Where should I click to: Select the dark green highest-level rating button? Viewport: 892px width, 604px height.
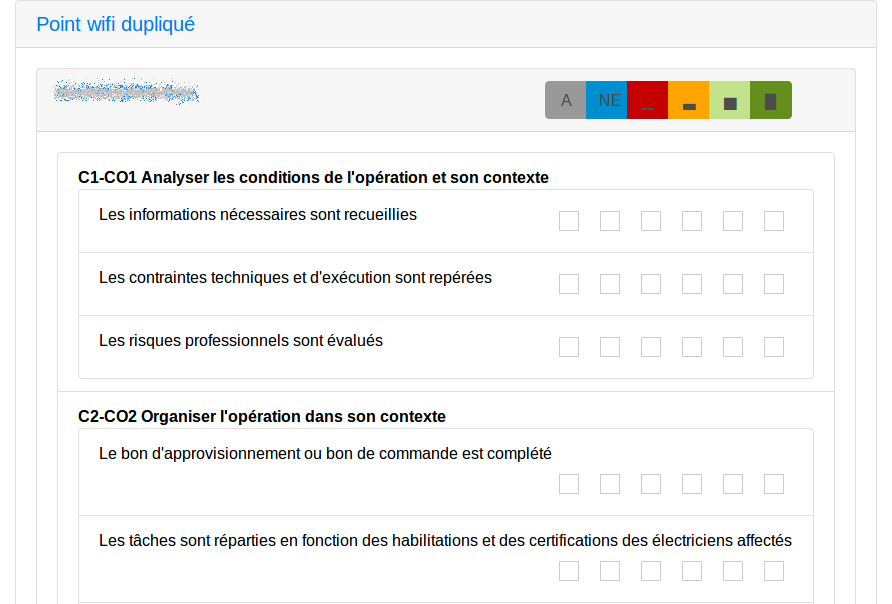point(770,100)
